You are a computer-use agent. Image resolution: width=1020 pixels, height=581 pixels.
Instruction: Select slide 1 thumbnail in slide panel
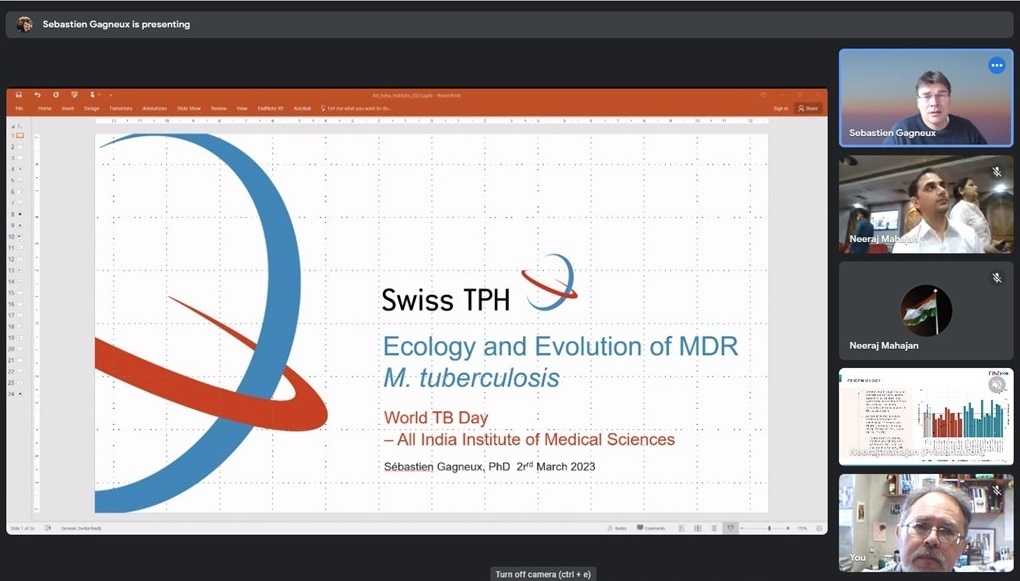20,135
